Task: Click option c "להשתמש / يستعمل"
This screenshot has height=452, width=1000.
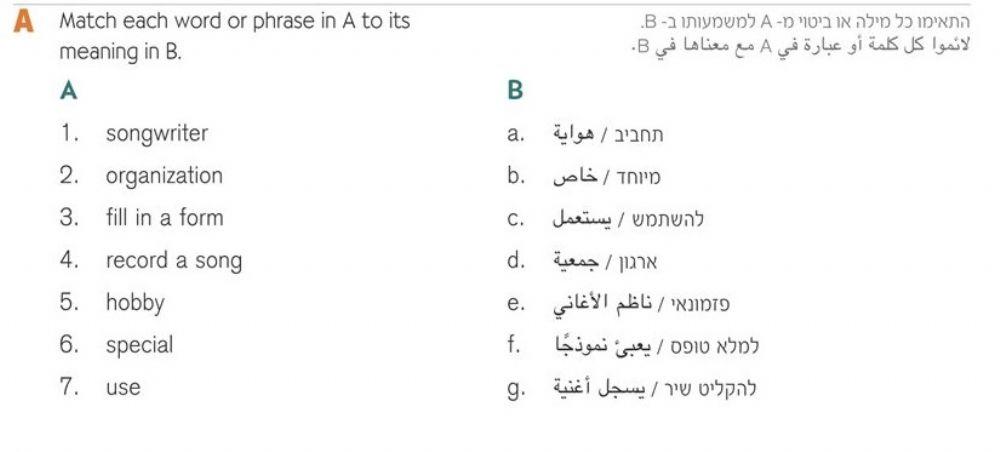Action: [629, 219]
